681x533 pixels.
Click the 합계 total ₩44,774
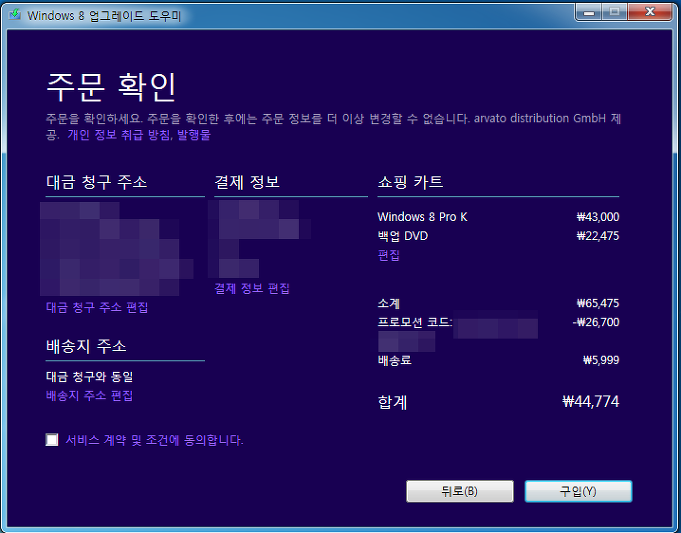point(591,401)
